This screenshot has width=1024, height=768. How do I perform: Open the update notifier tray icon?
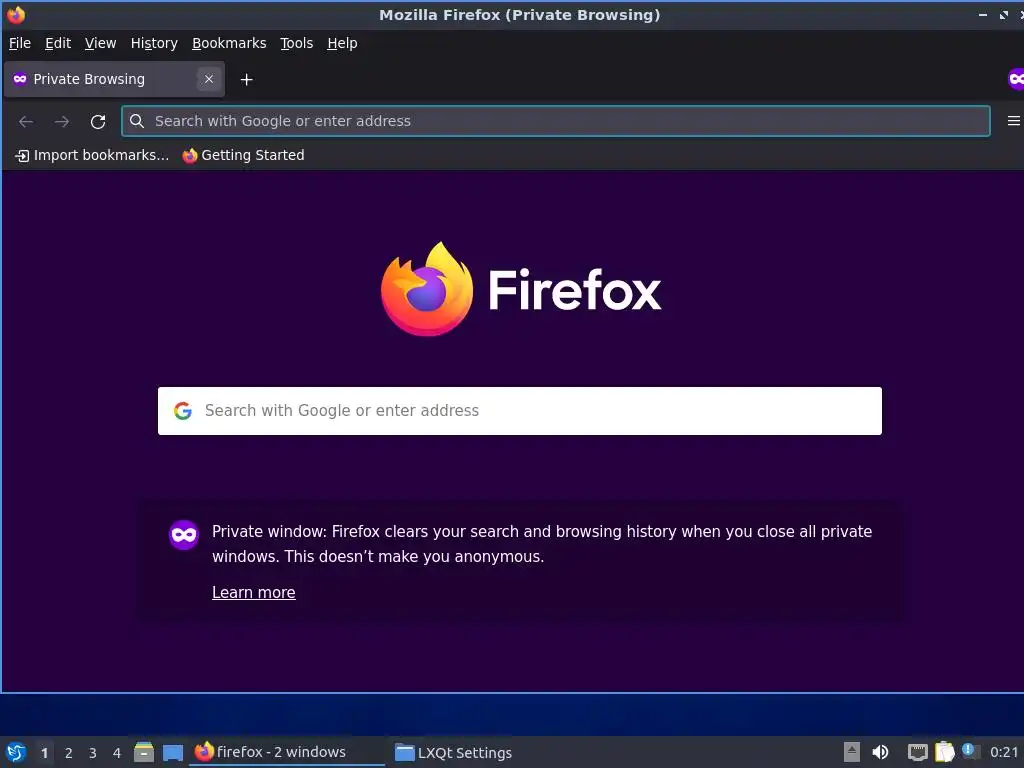[970, 751]
